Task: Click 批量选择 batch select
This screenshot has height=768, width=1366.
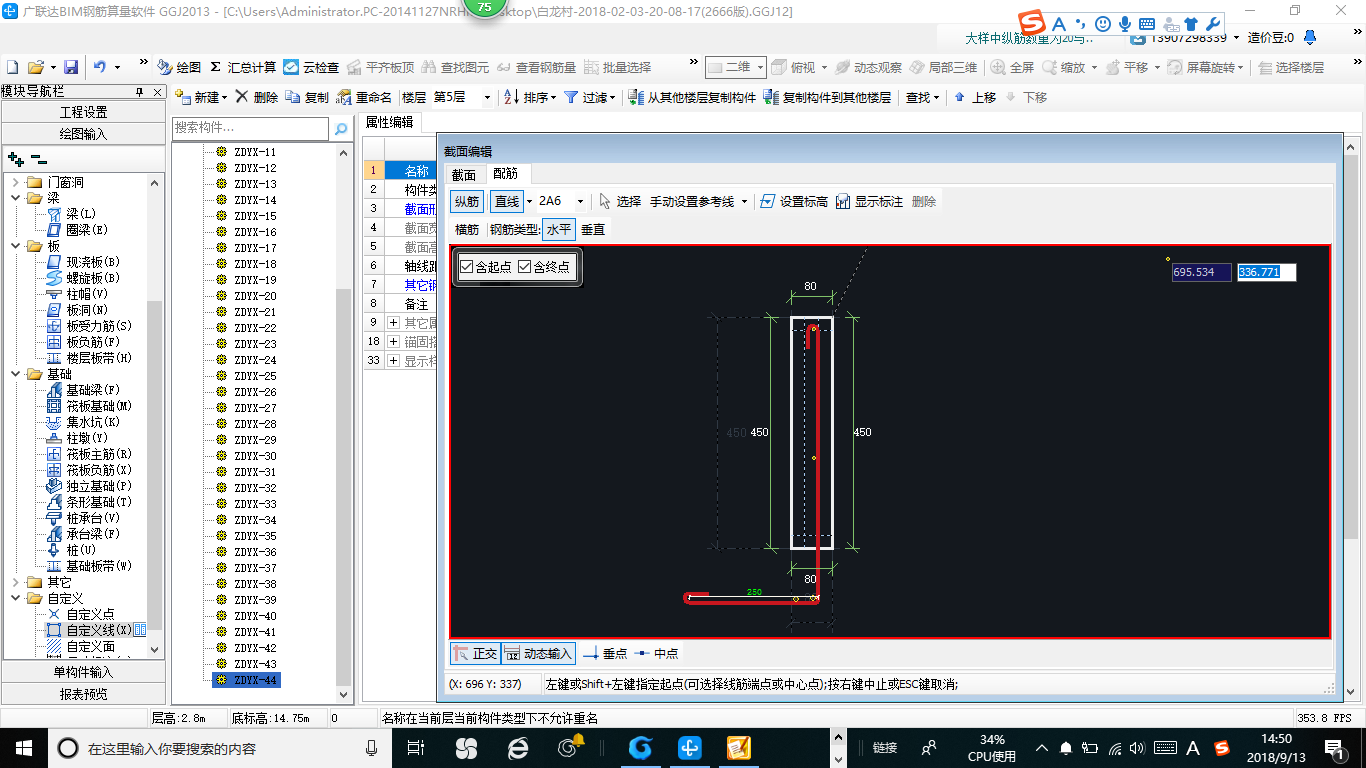Action: pyautogui.click(x=617, y=67)
